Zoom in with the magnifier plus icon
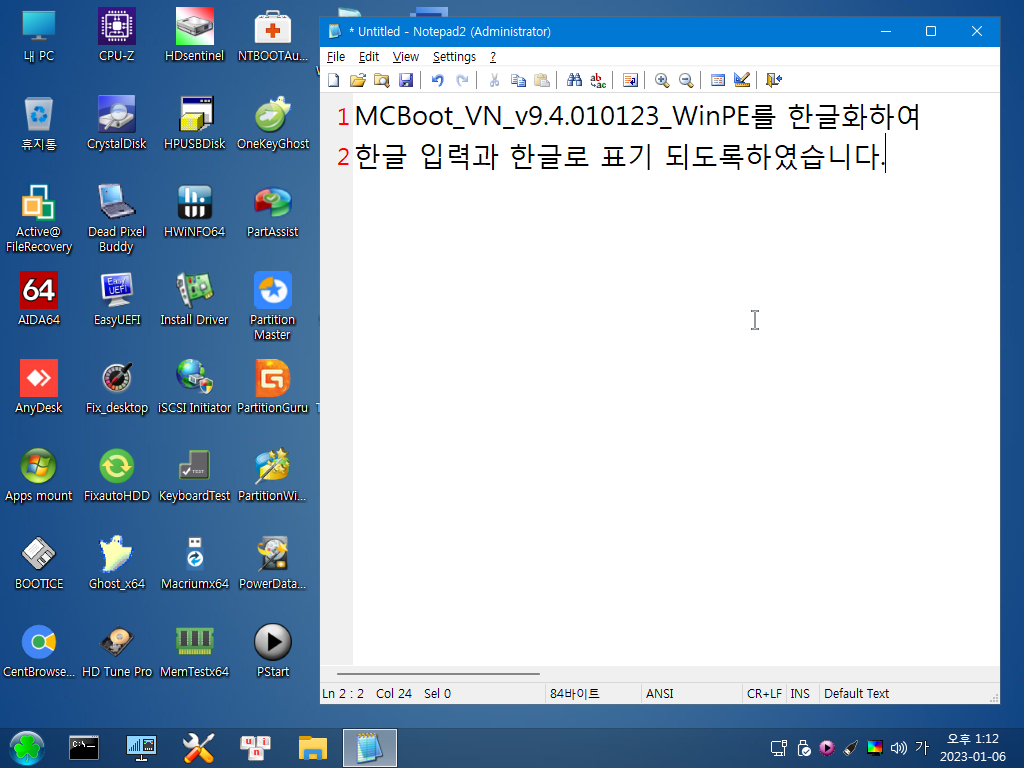 tap(662, 80)
